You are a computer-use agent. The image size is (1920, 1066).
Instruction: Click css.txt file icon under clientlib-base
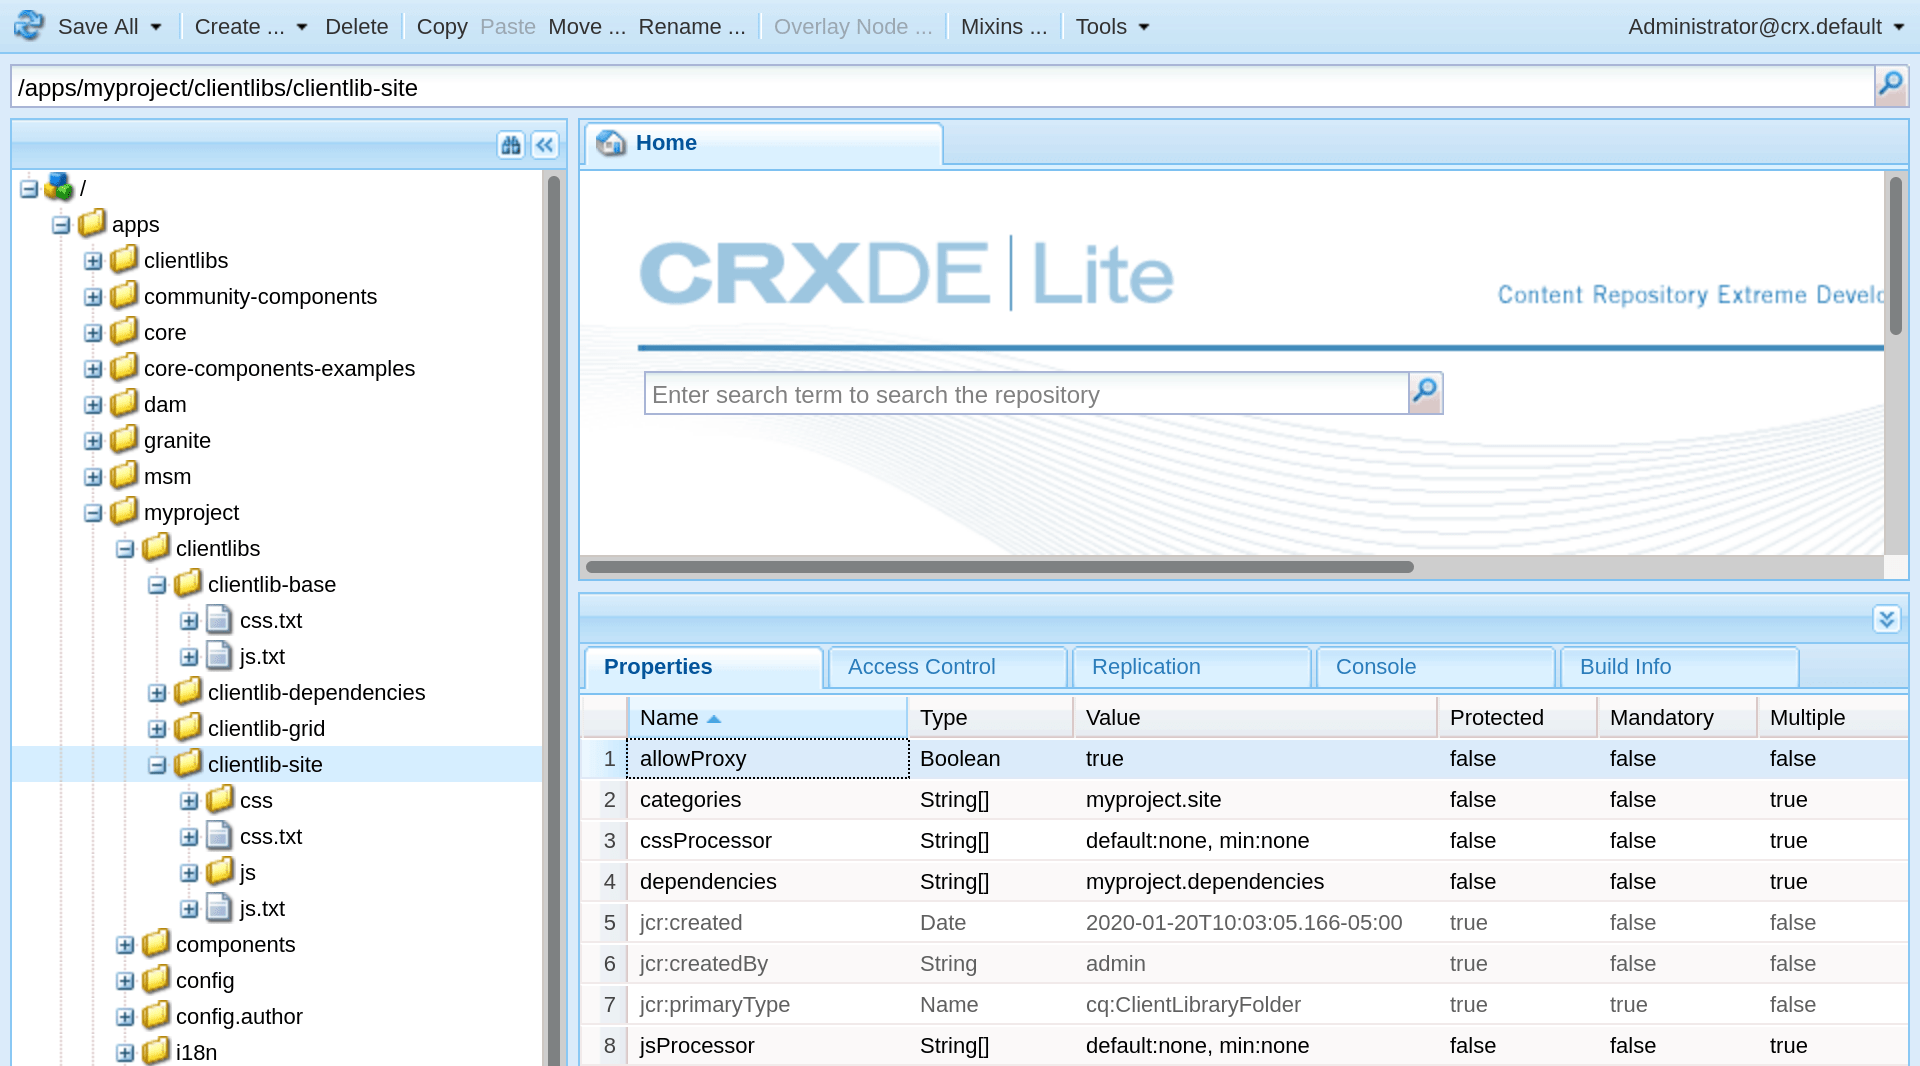[219, 619]
